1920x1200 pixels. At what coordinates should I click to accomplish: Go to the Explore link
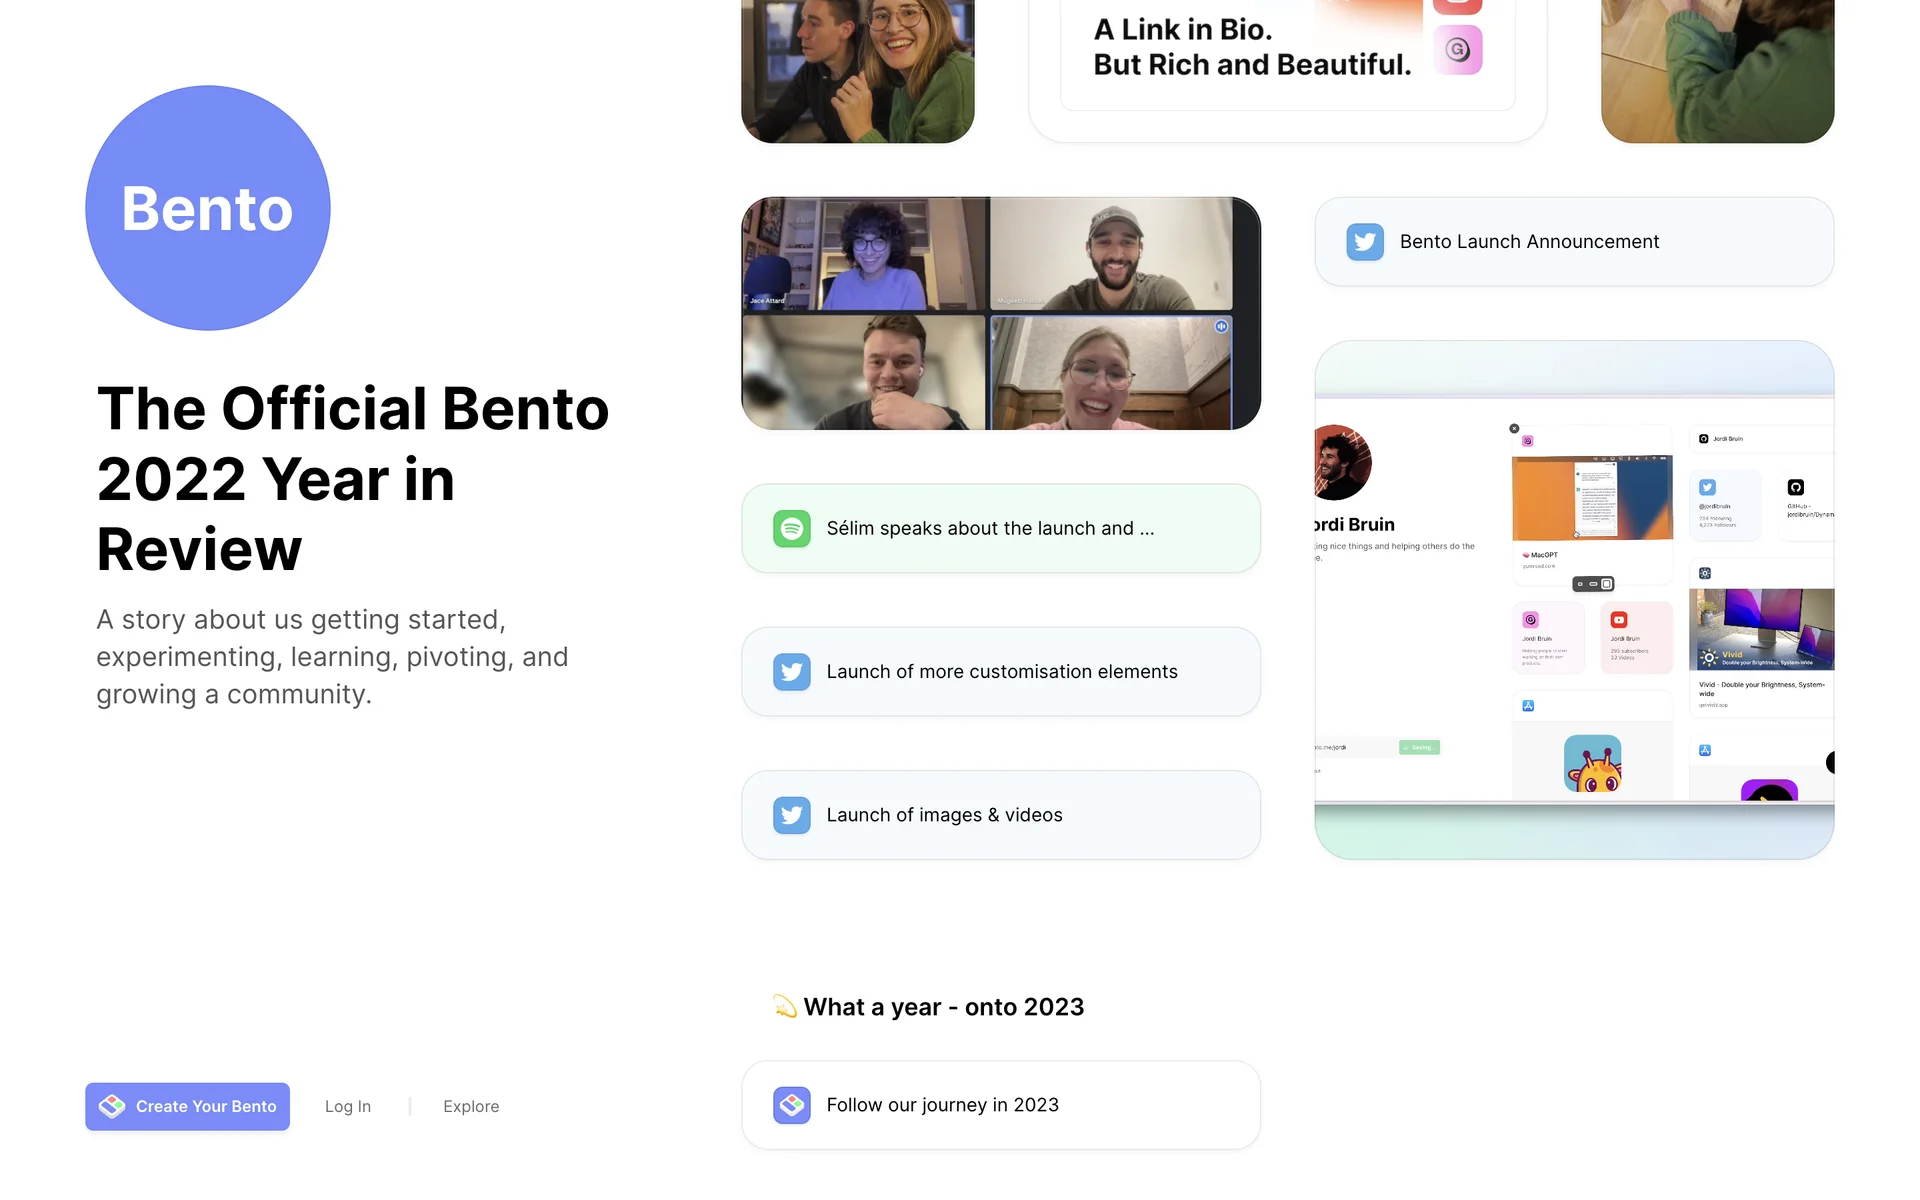[471, 1106]
